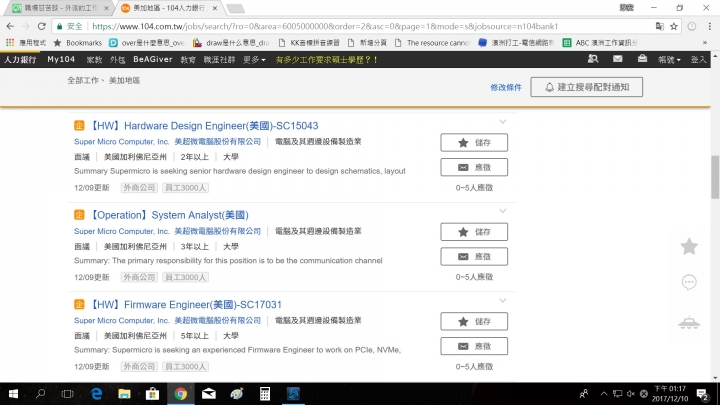This screenshot has height=405, width=720.
Task: Click the browser back arrow
Action: pos(10,26)
